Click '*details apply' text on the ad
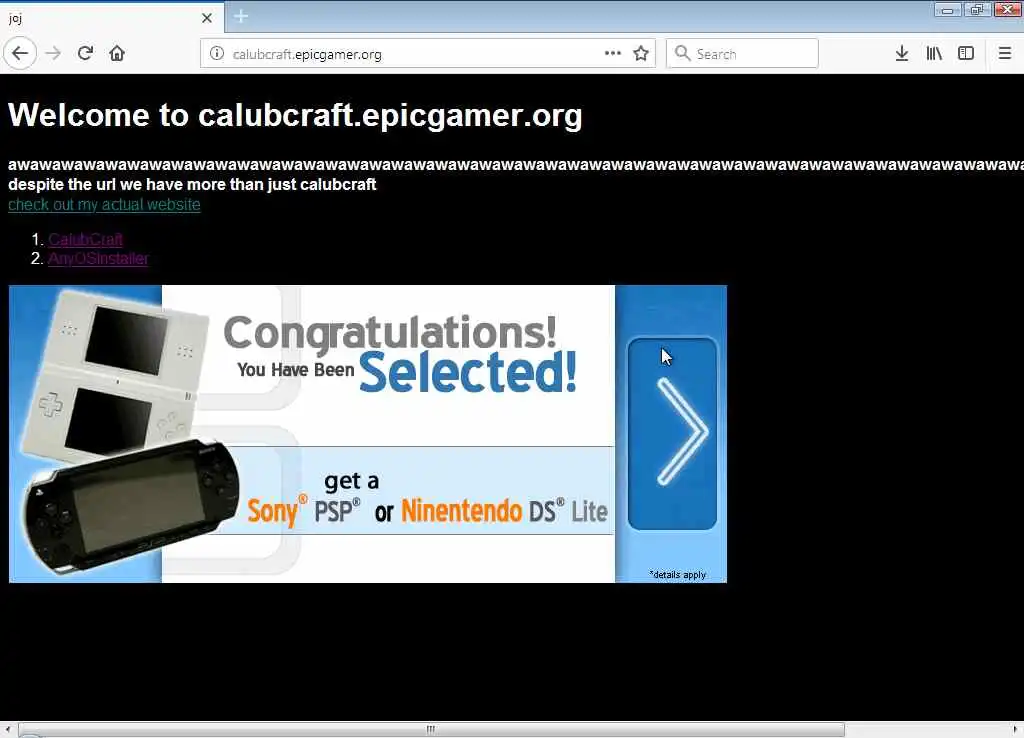Image resolution: width=1024 pixels, height=738 pixels. (x=678, y=575)
